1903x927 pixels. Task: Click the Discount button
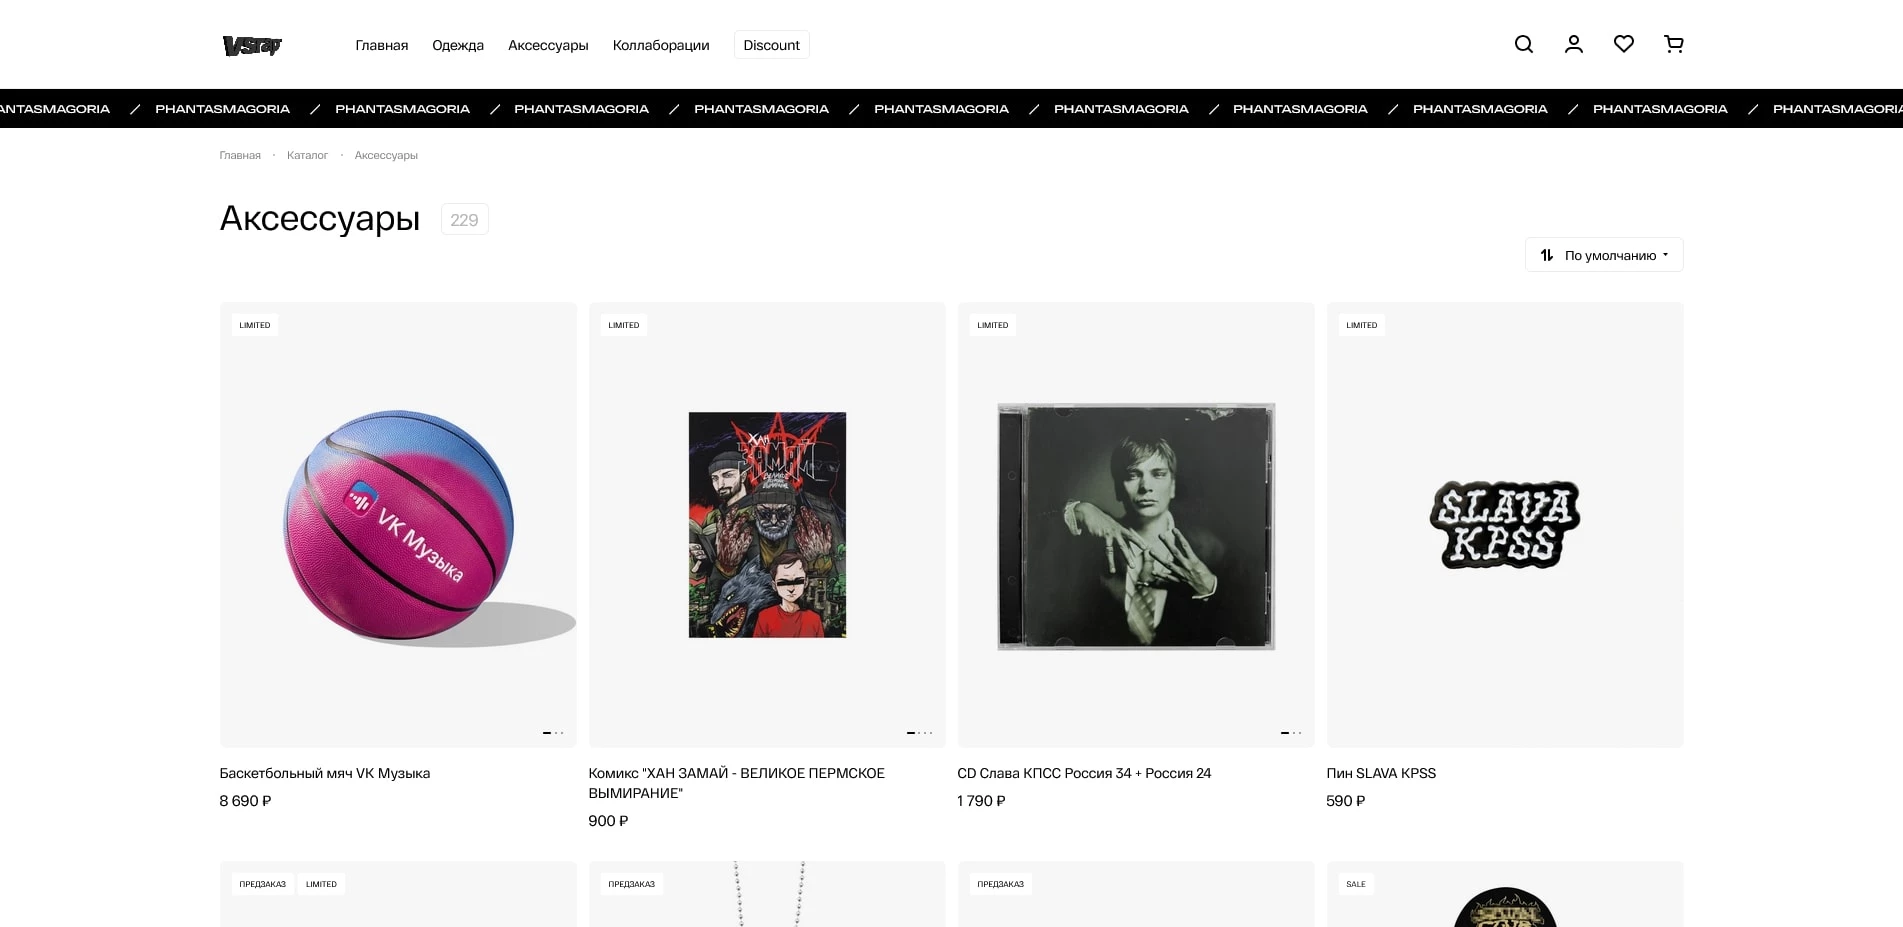click(771, 45)
